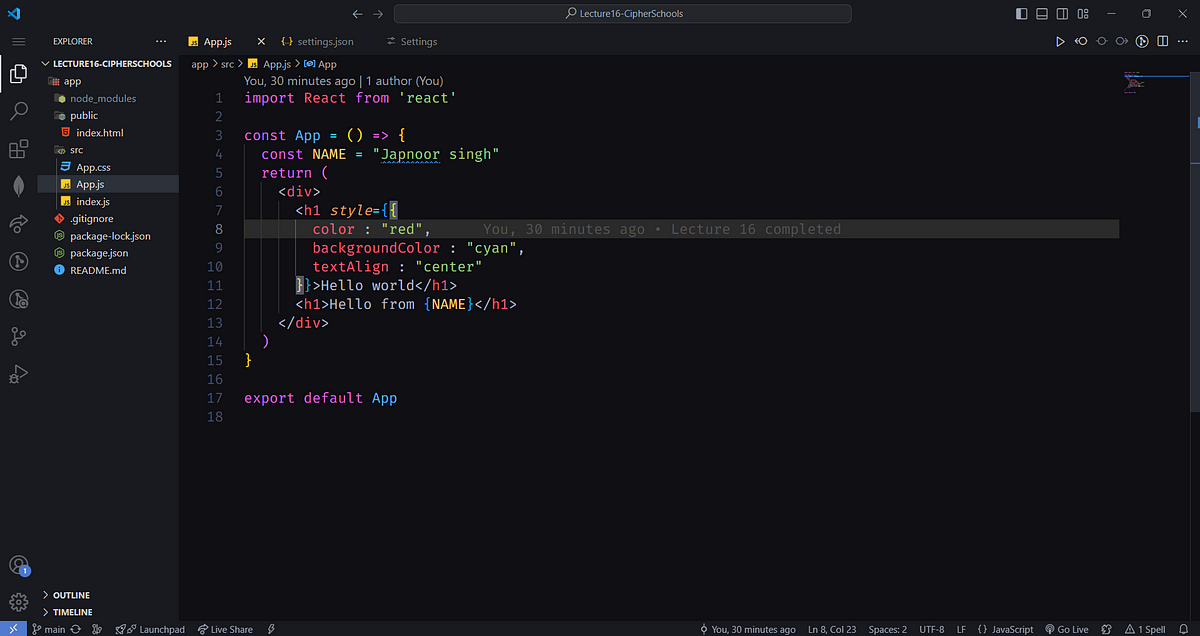Click Ln 8, Col 23 position indicator
This screenshot has height=636, width=1200.
830,629
